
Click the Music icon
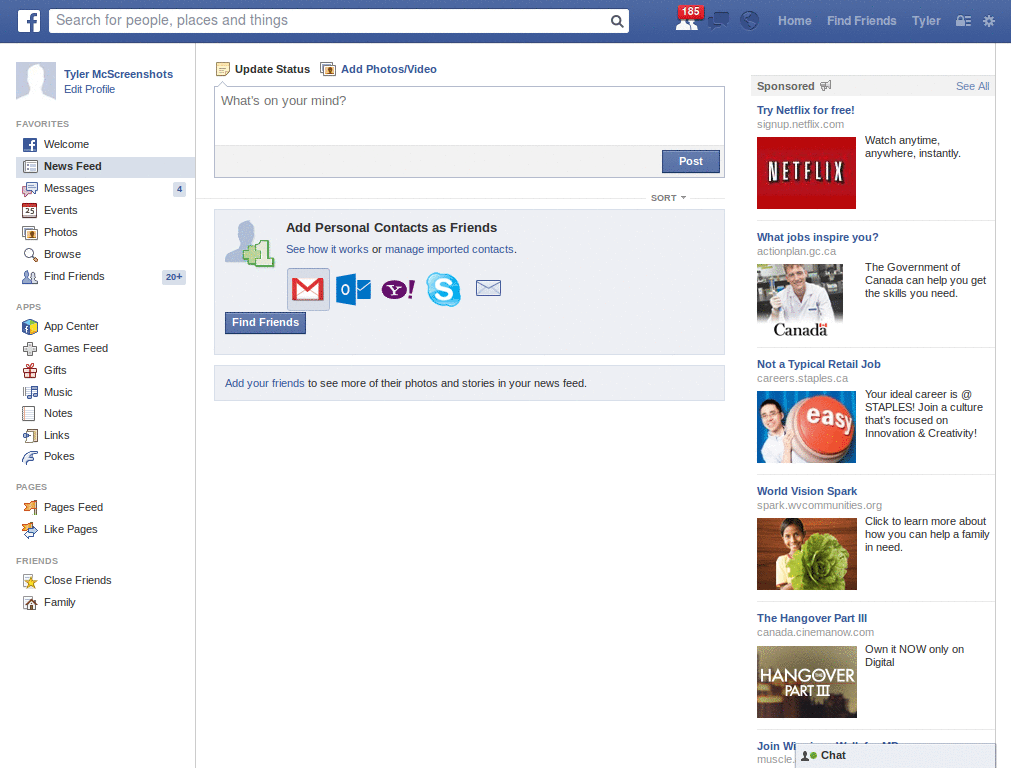pyautogui.click(x=30, y=392)
